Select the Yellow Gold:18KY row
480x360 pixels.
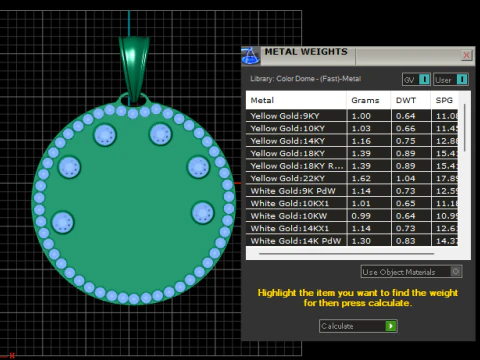tap(352, 153)
